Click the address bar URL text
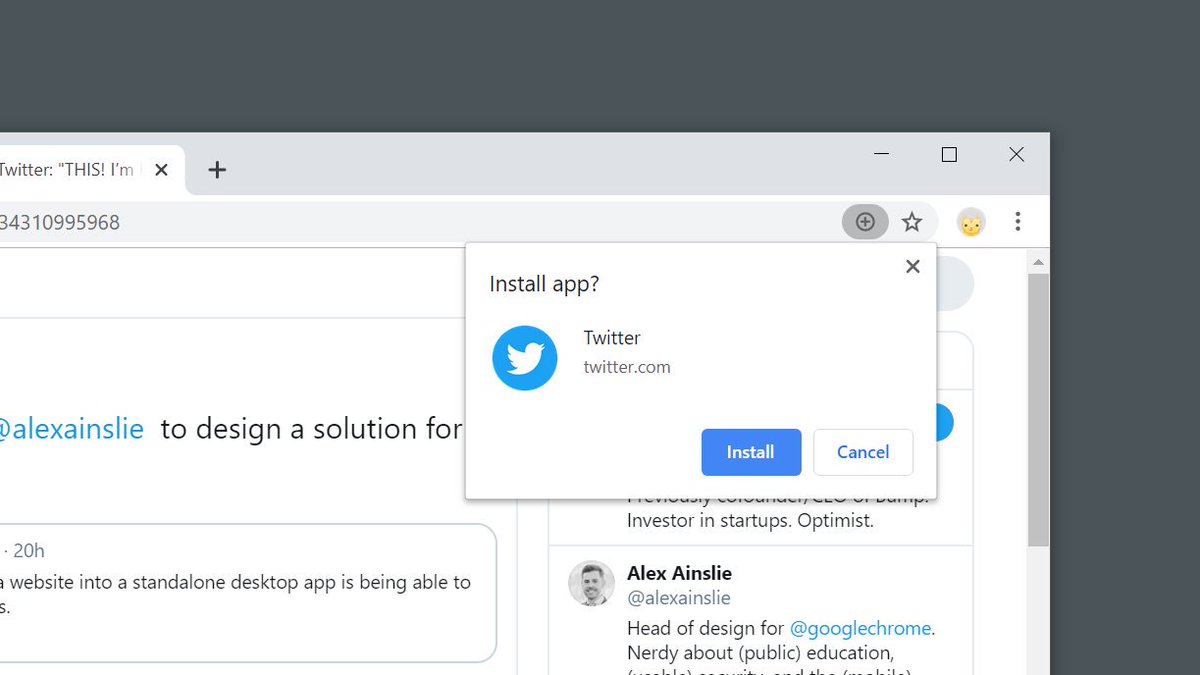This screenshot has height=675, width=1200. tap(60, 222)
